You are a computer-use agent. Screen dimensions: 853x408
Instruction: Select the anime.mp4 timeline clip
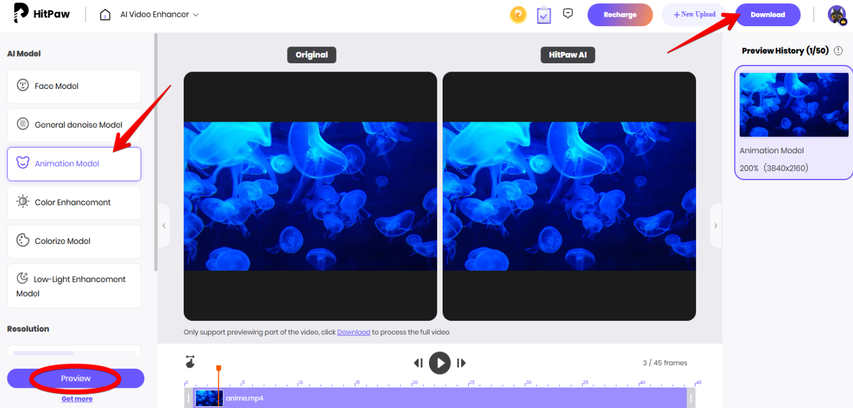click(x=440, y=398)
